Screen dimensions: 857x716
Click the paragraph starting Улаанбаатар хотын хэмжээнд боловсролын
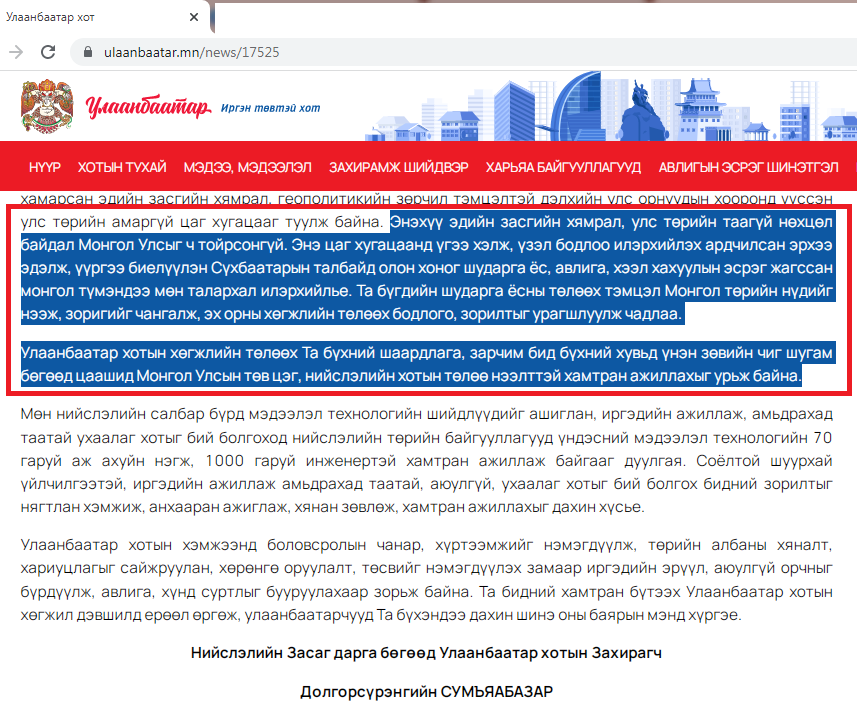tap(427, 580)
